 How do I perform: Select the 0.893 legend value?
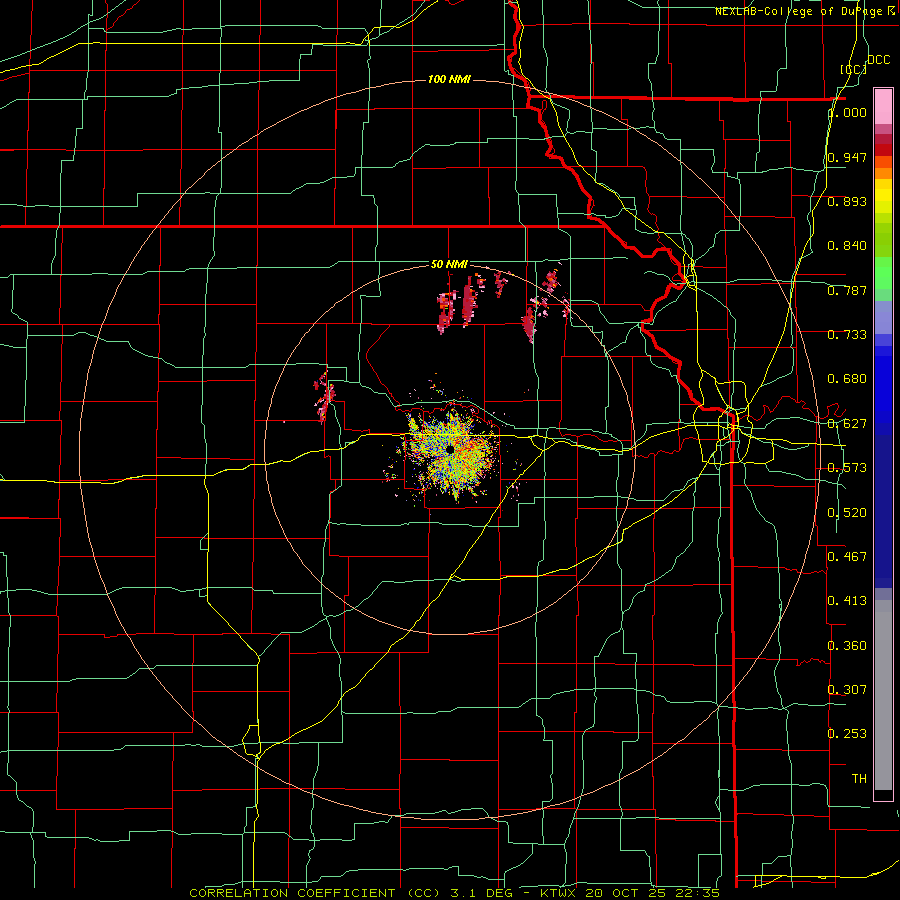[x=847, y=201]
